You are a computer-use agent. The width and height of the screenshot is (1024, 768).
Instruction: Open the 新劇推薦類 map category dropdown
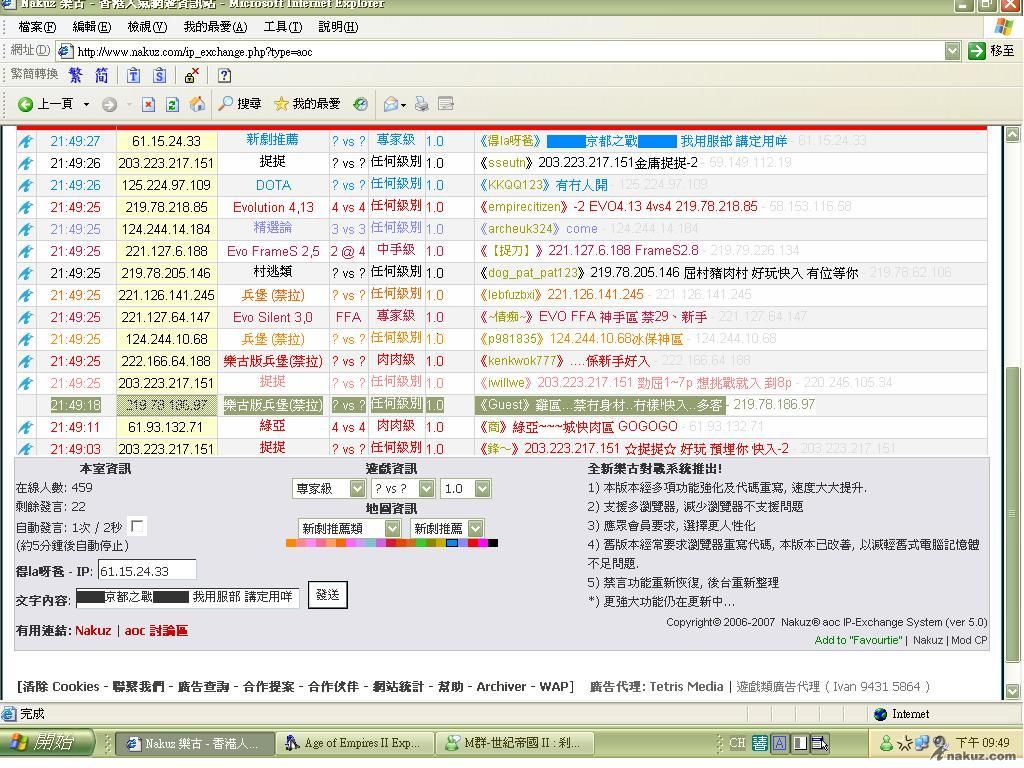point(349,528)
